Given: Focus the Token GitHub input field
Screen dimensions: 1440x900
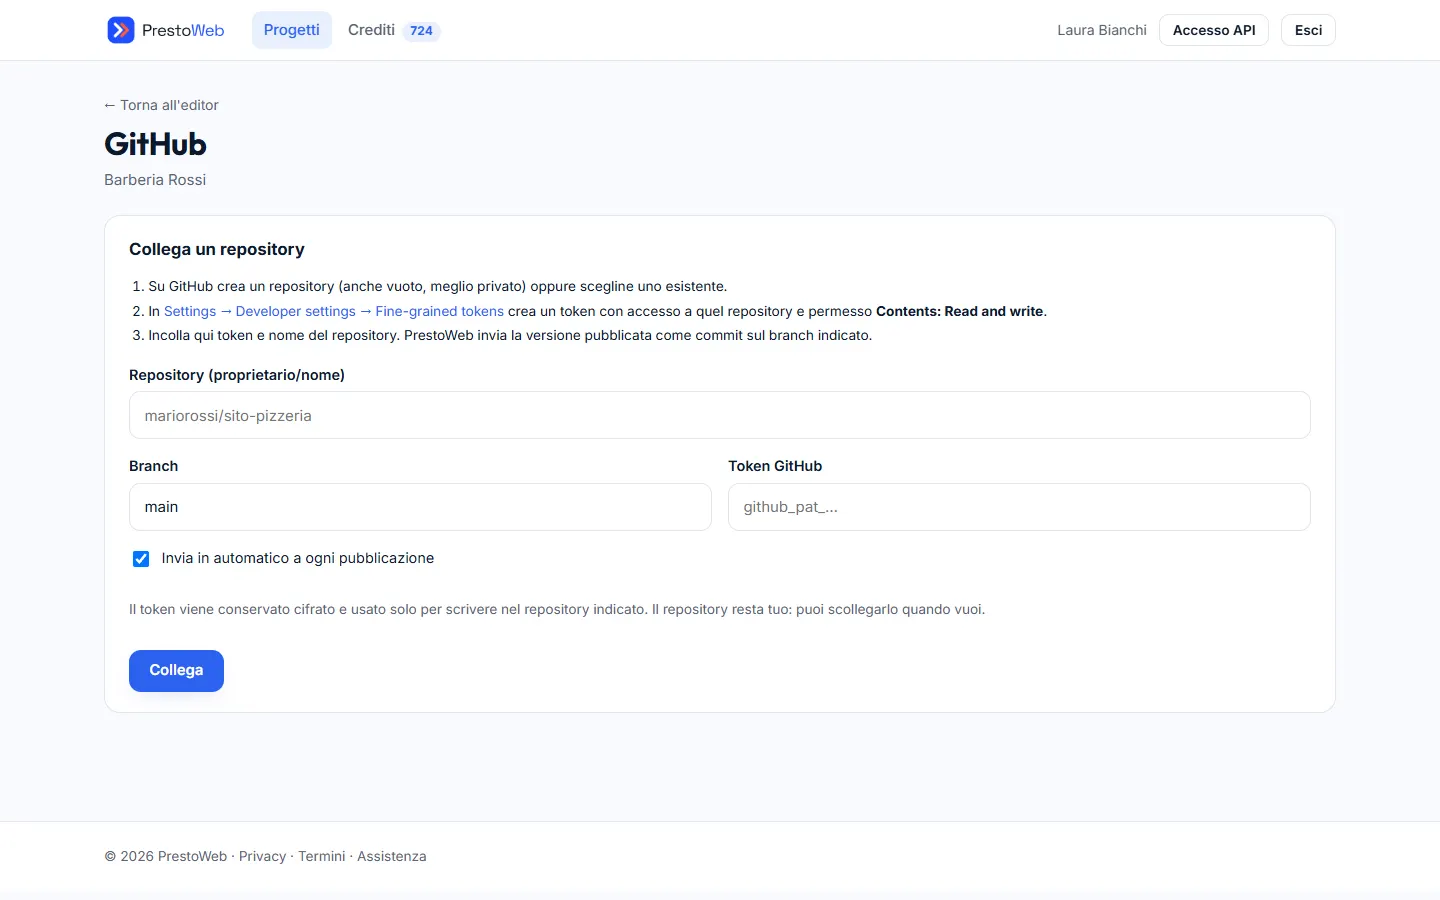Looking at the screenshot, I should pyautogui.click(x=1019, y=507).
